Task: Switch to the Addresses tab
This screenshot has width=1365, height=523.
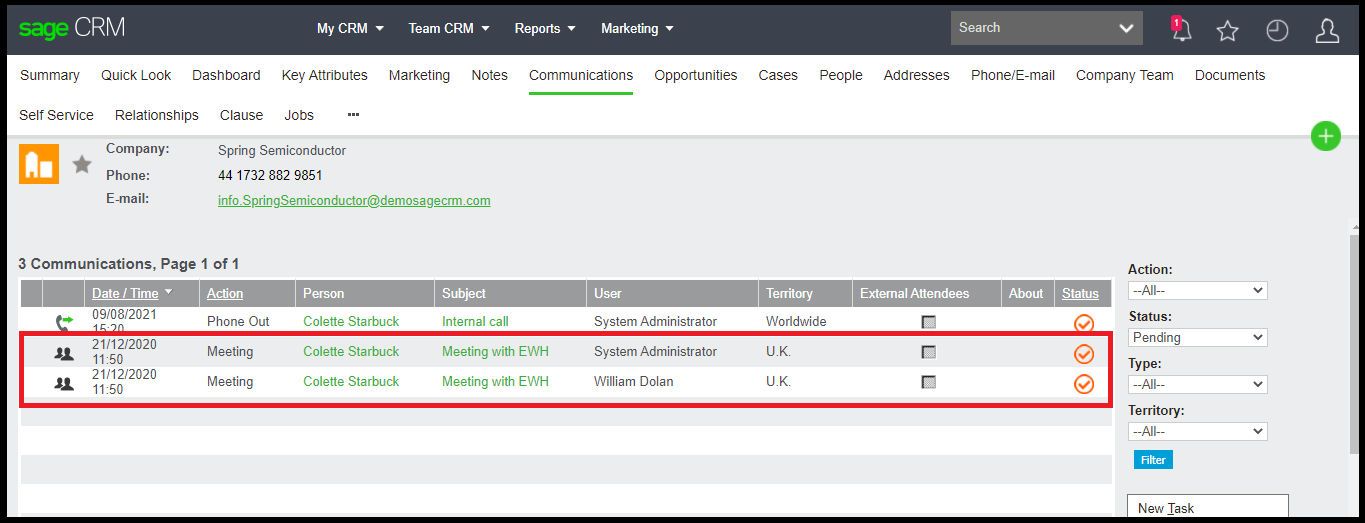Action: [x=917, y=75]
